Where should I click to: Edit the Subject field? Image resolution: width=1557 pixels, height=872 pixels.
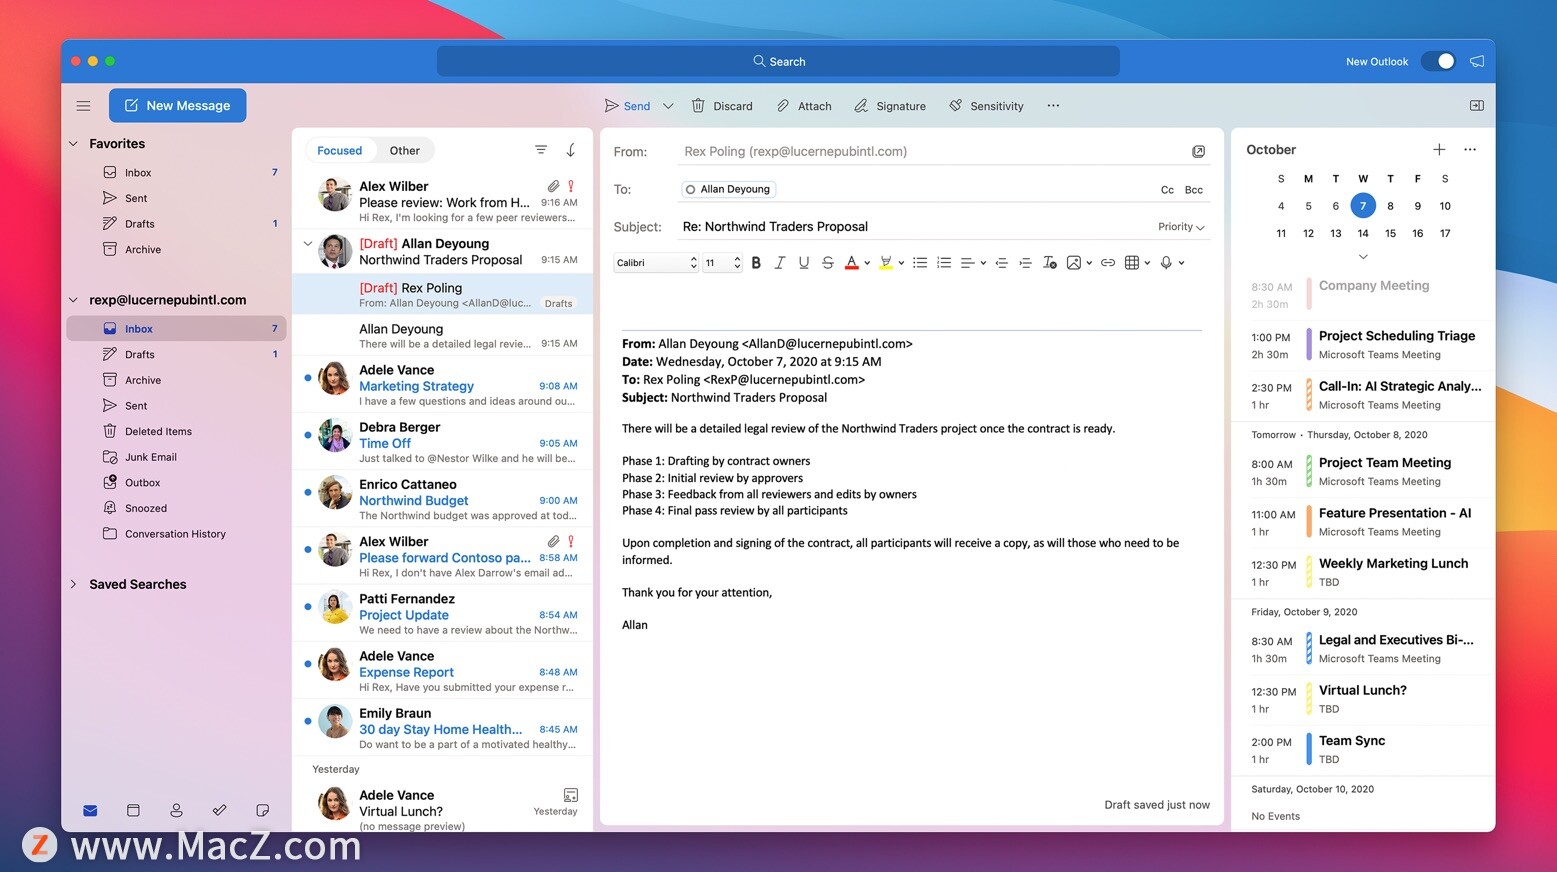coord(916,227)
